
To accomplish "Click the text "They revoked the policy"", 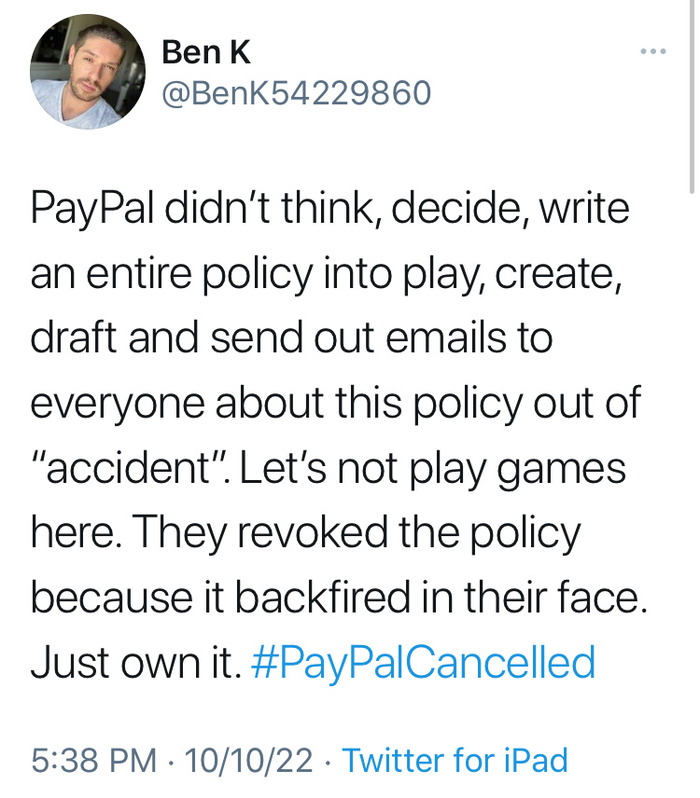I will click(x=368, y=533).
